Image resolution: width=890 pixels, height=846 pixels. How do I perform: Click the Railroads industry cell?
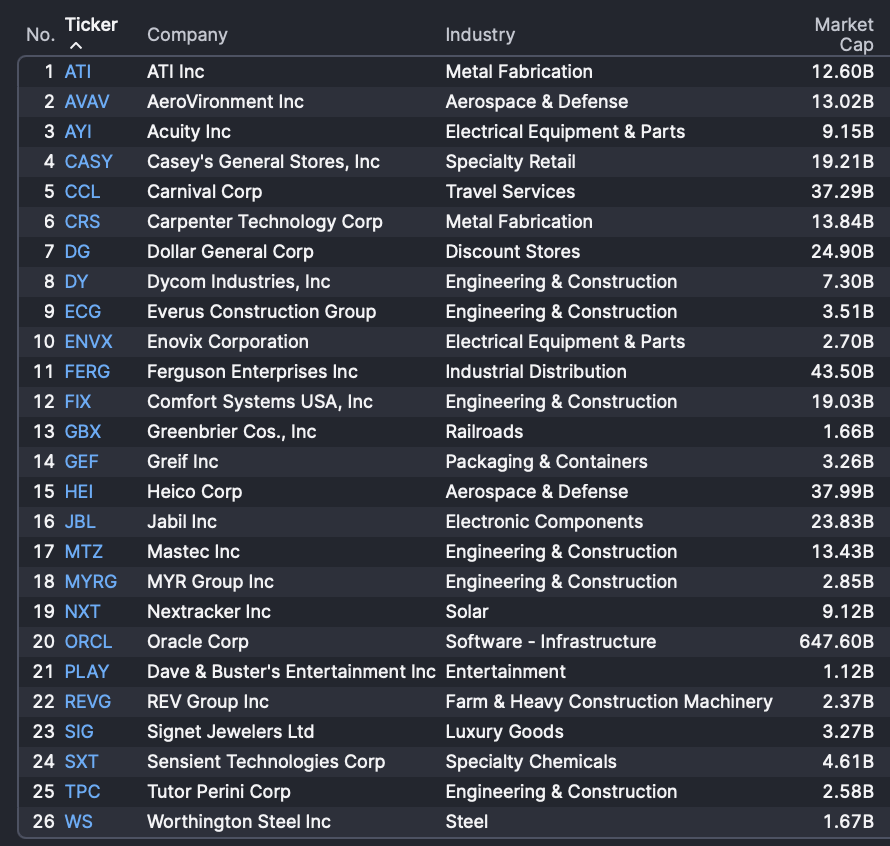(484, 432)
